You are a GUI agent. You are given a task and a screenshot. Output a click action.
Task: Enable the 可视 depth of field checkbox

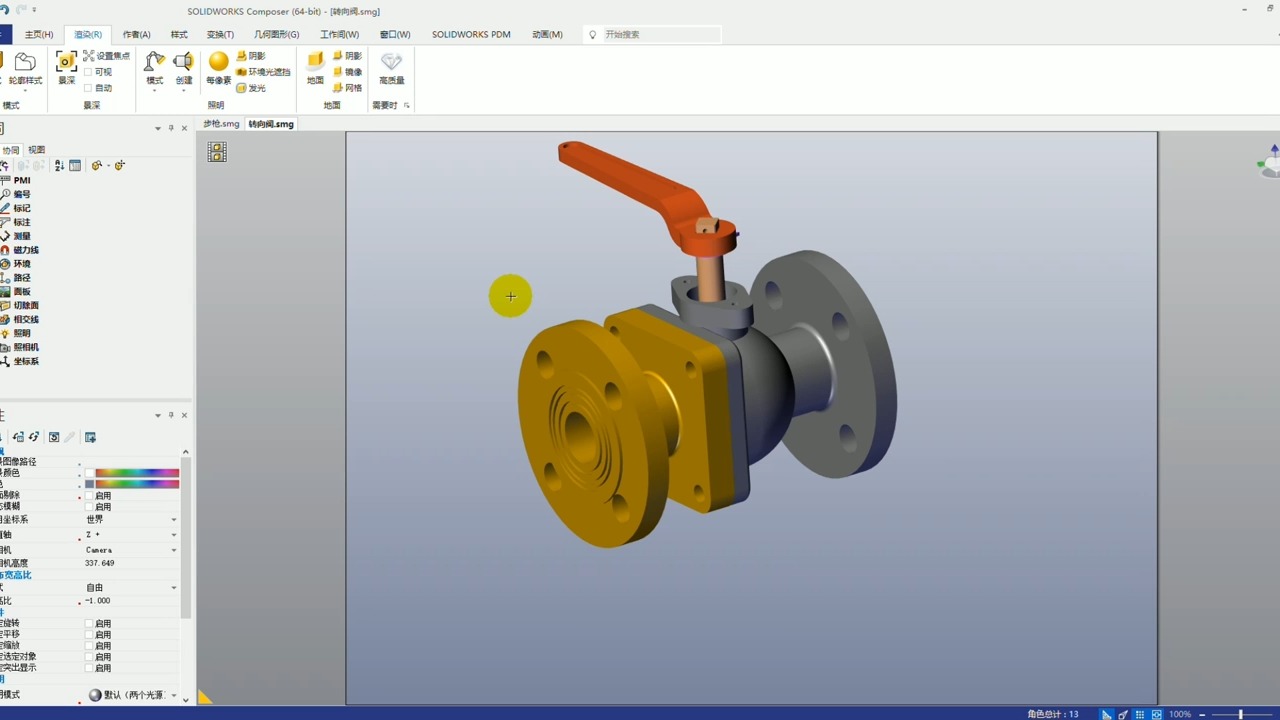point(88,72)
